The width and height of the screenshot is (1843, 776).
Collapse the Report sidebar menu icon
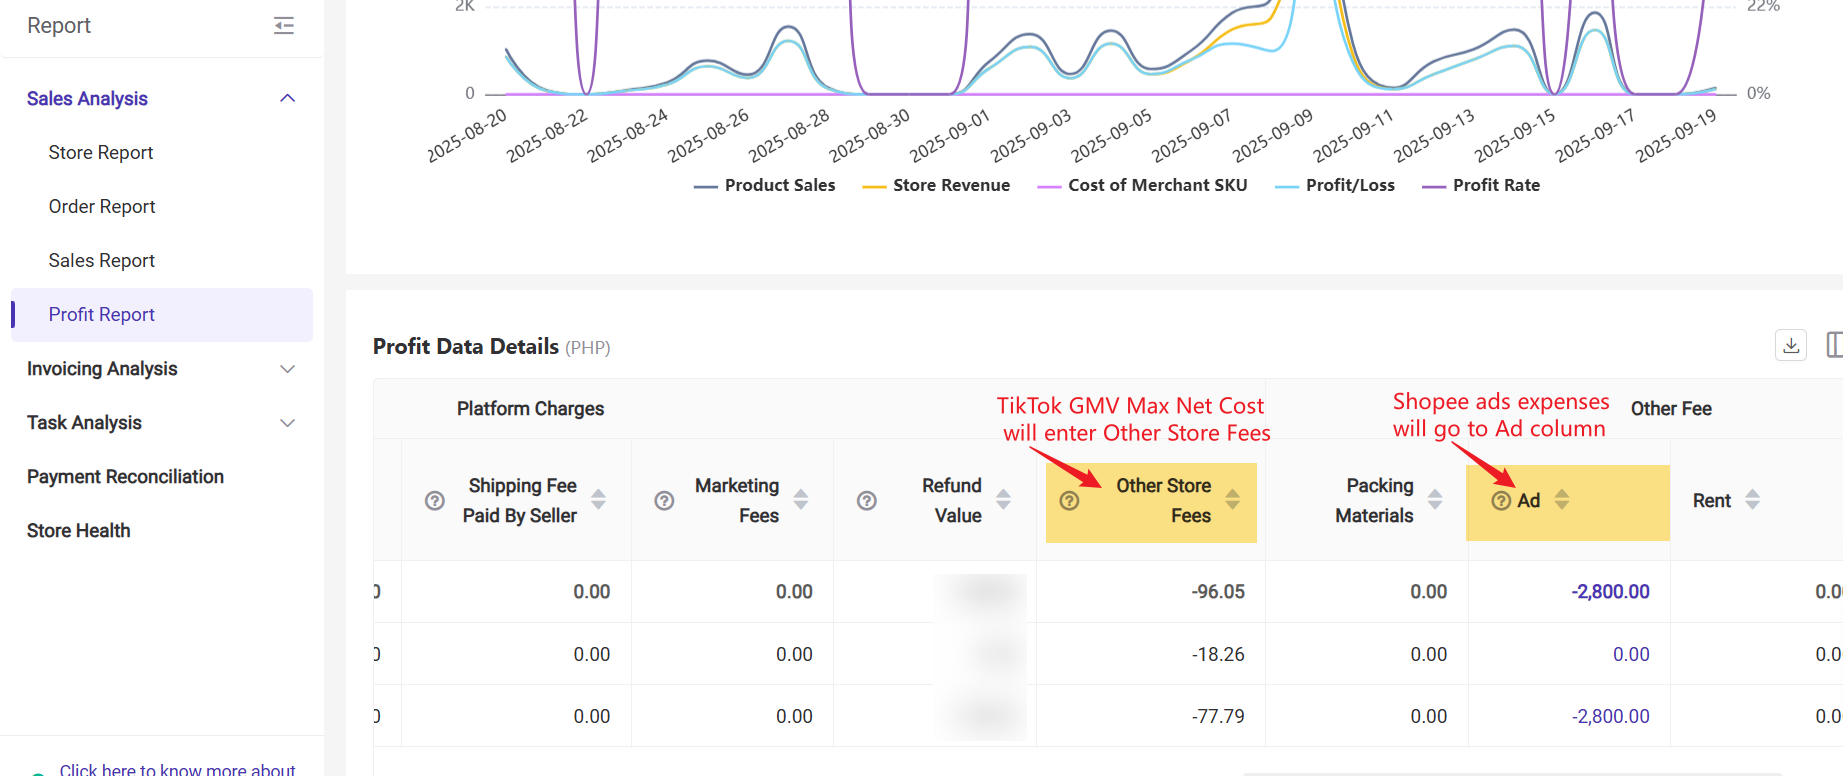(284, 26)
